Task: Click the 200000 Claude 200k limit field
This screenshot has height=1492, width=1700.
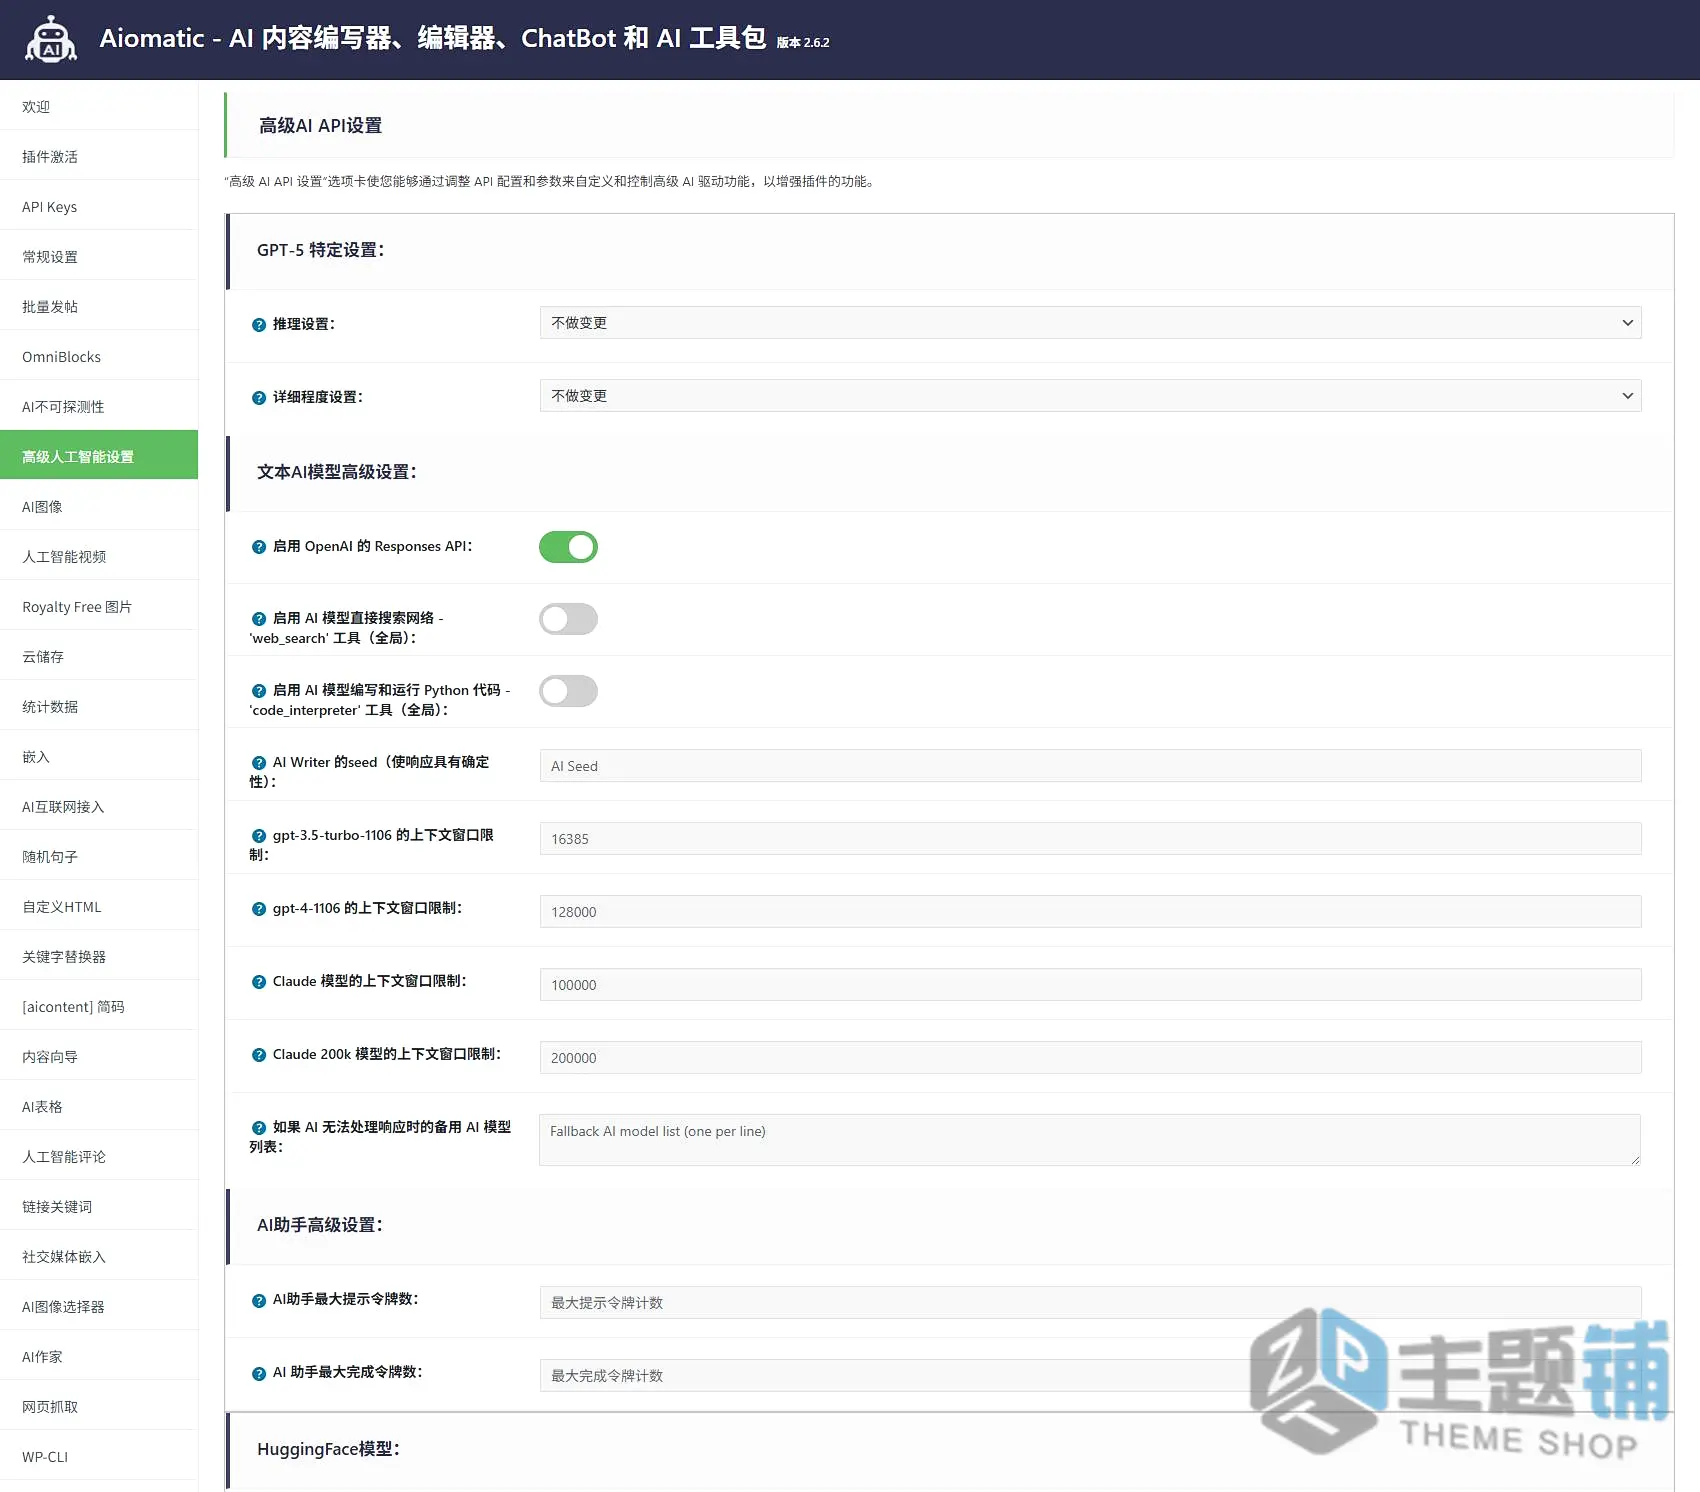Action: 1090,1058
